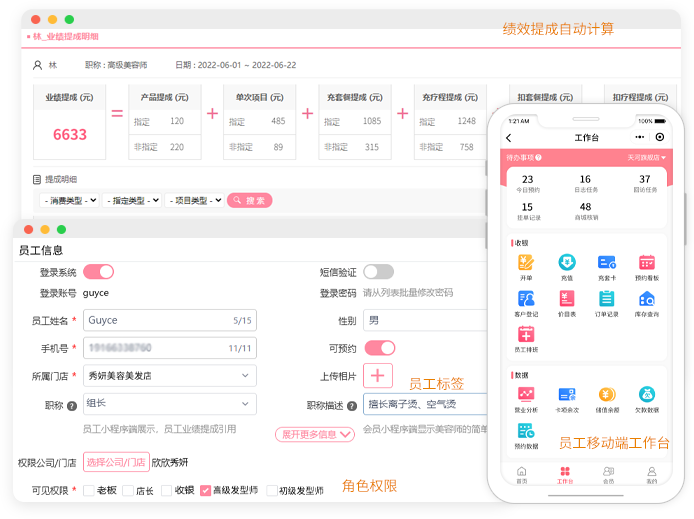Click the 职称描述 text field

425,404
